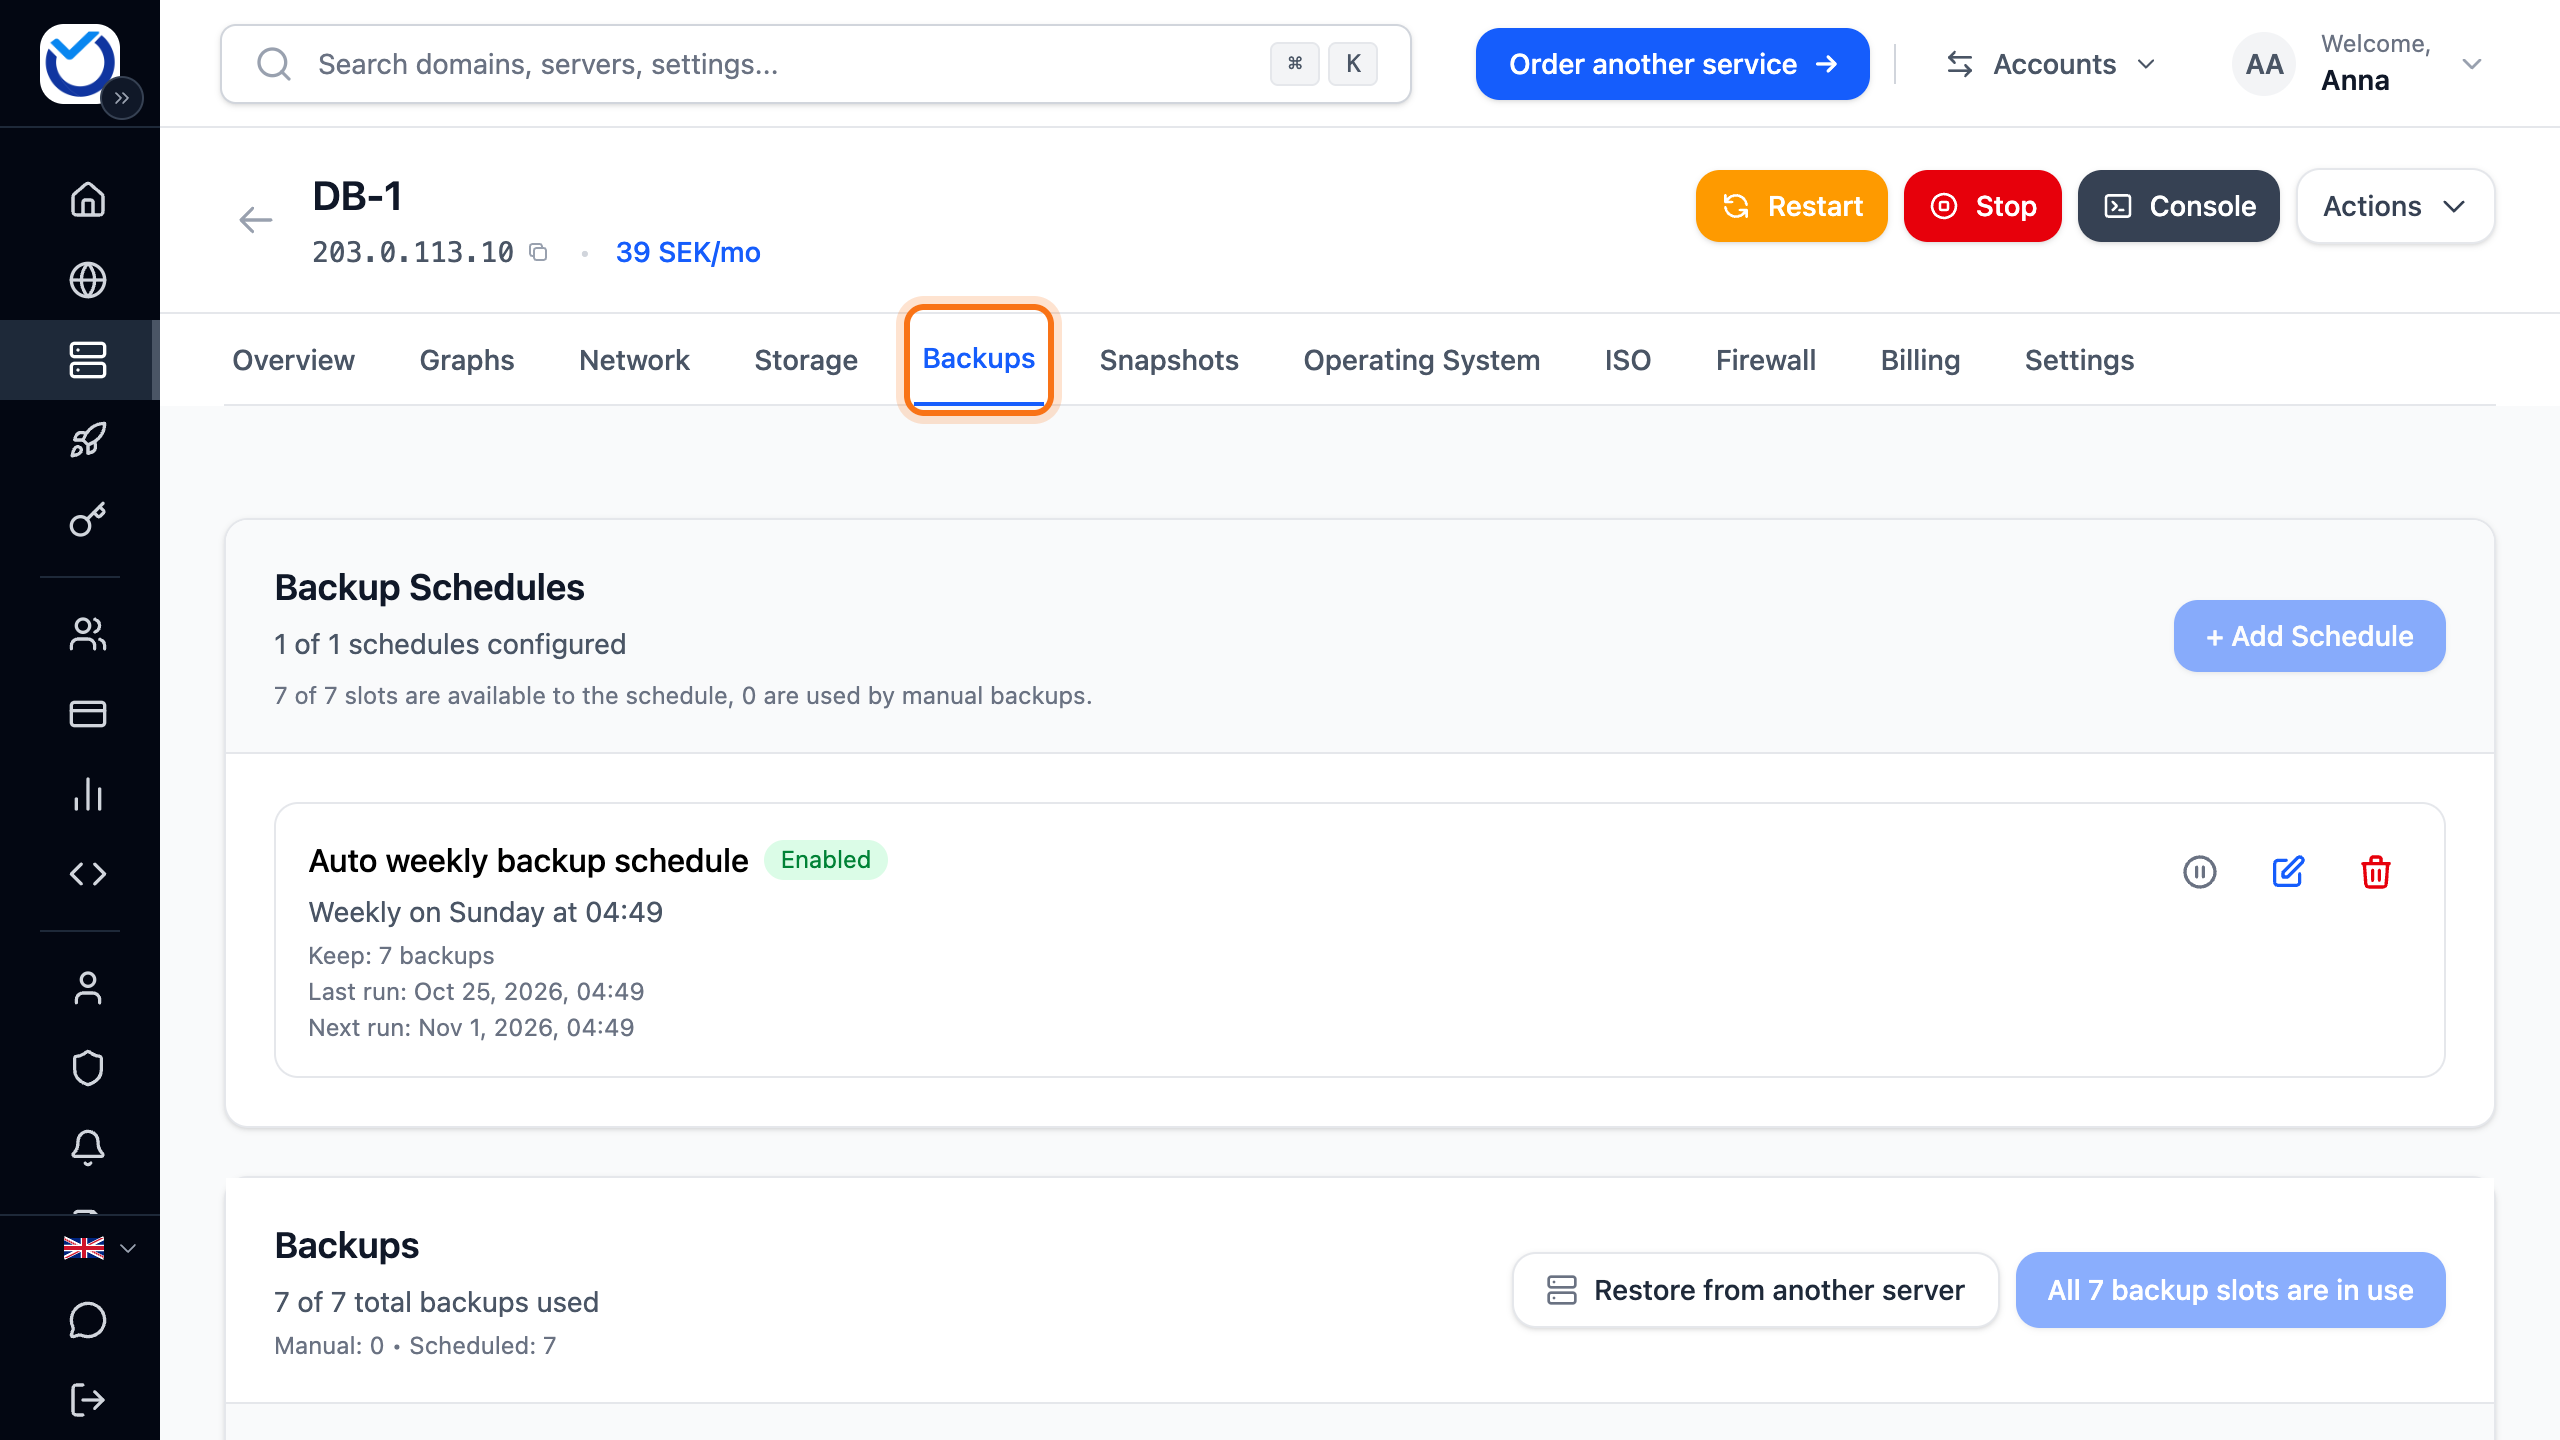The image size is (2560, 1440).
Task: Open the Welcome Anna user menu
Action: (2360, 64)
